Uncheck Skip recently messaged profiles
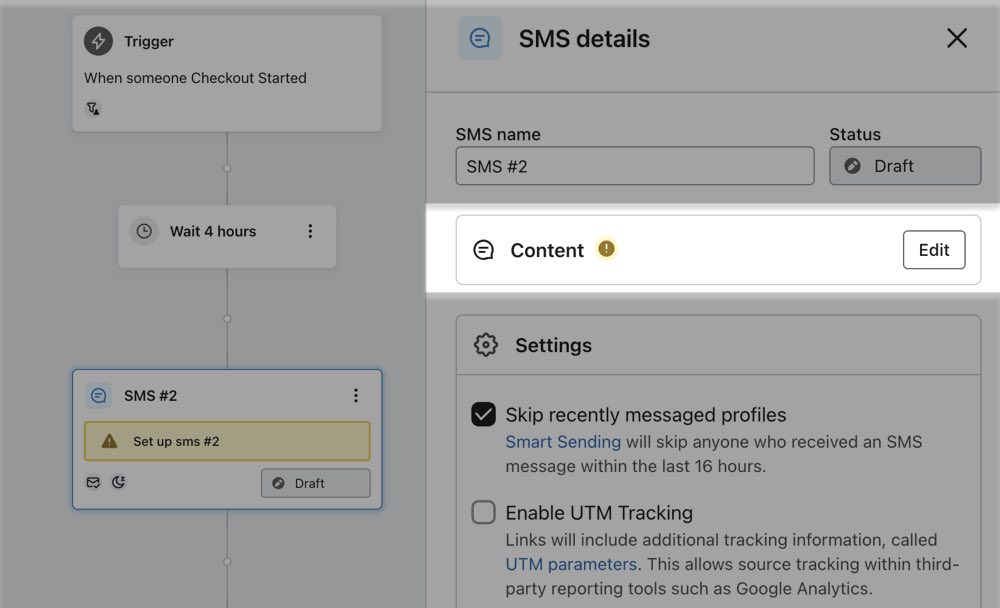The width and height of the screenshot is (1000, 608). point(483,414)
